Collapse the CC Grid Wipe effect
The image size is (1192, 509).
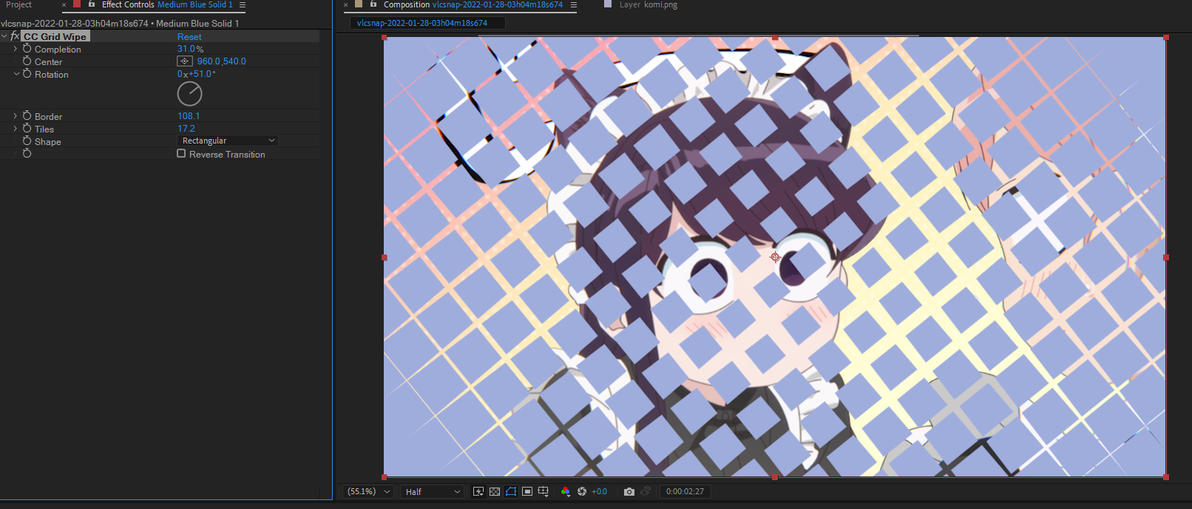pos(5,36)
